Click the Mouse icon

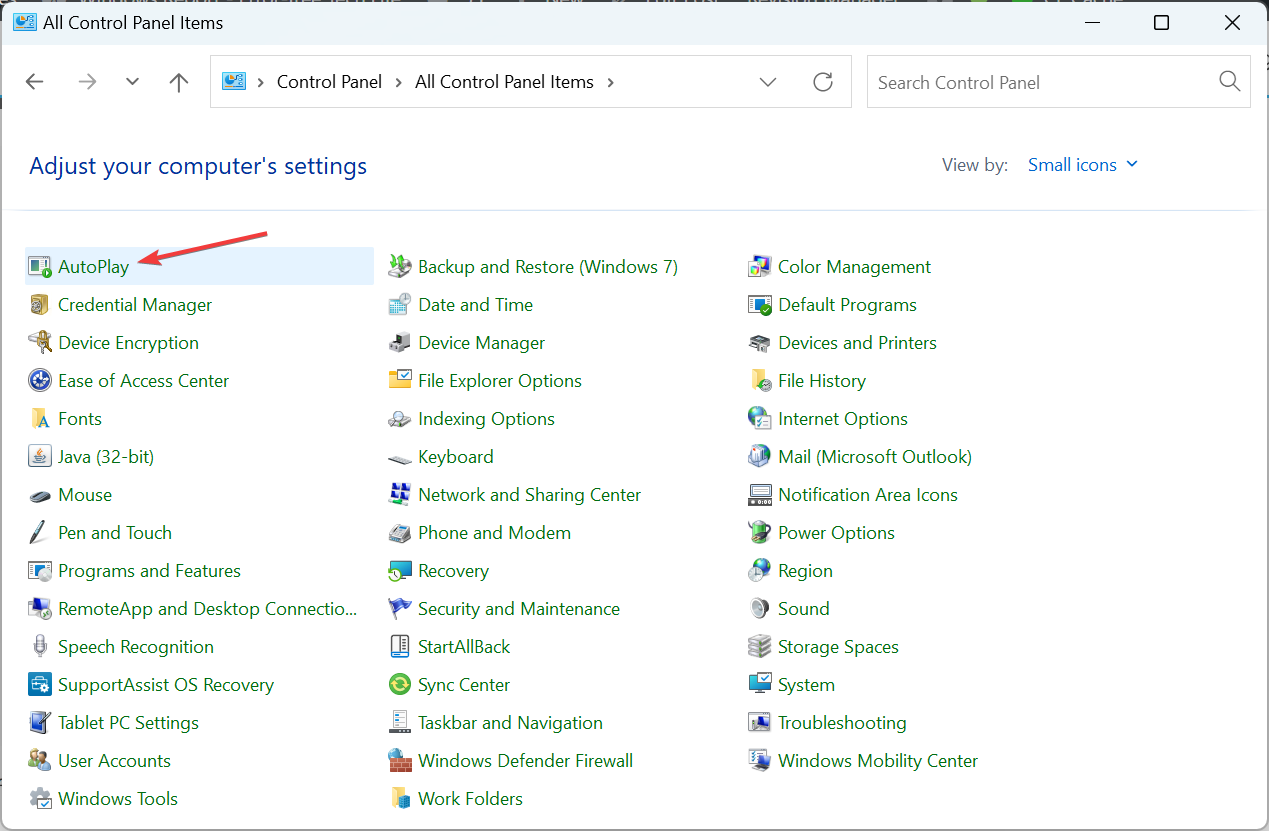click(40, 495)
